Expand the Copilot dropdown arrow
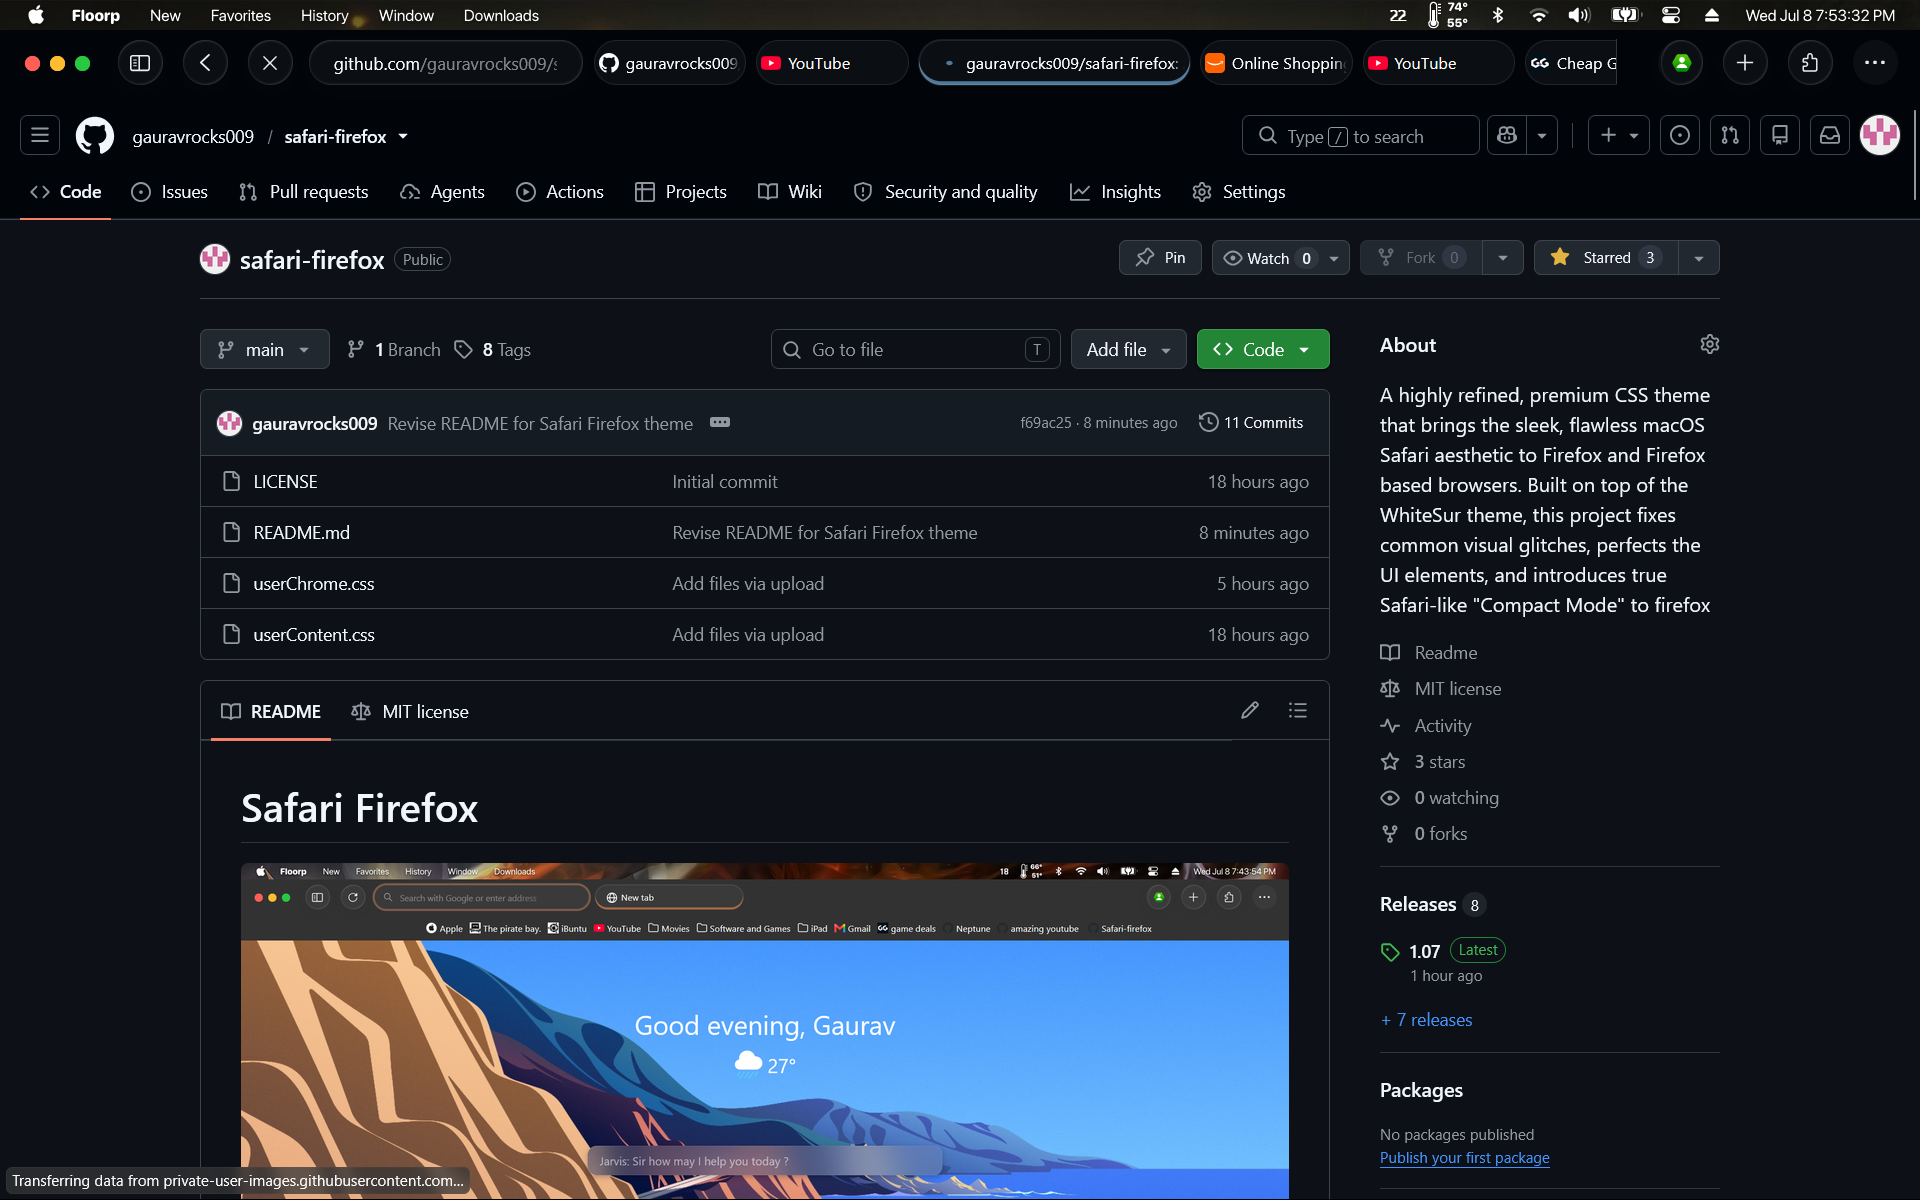The width and height of the screenshot is (1920, 1200). click(x=1542, y=135)
